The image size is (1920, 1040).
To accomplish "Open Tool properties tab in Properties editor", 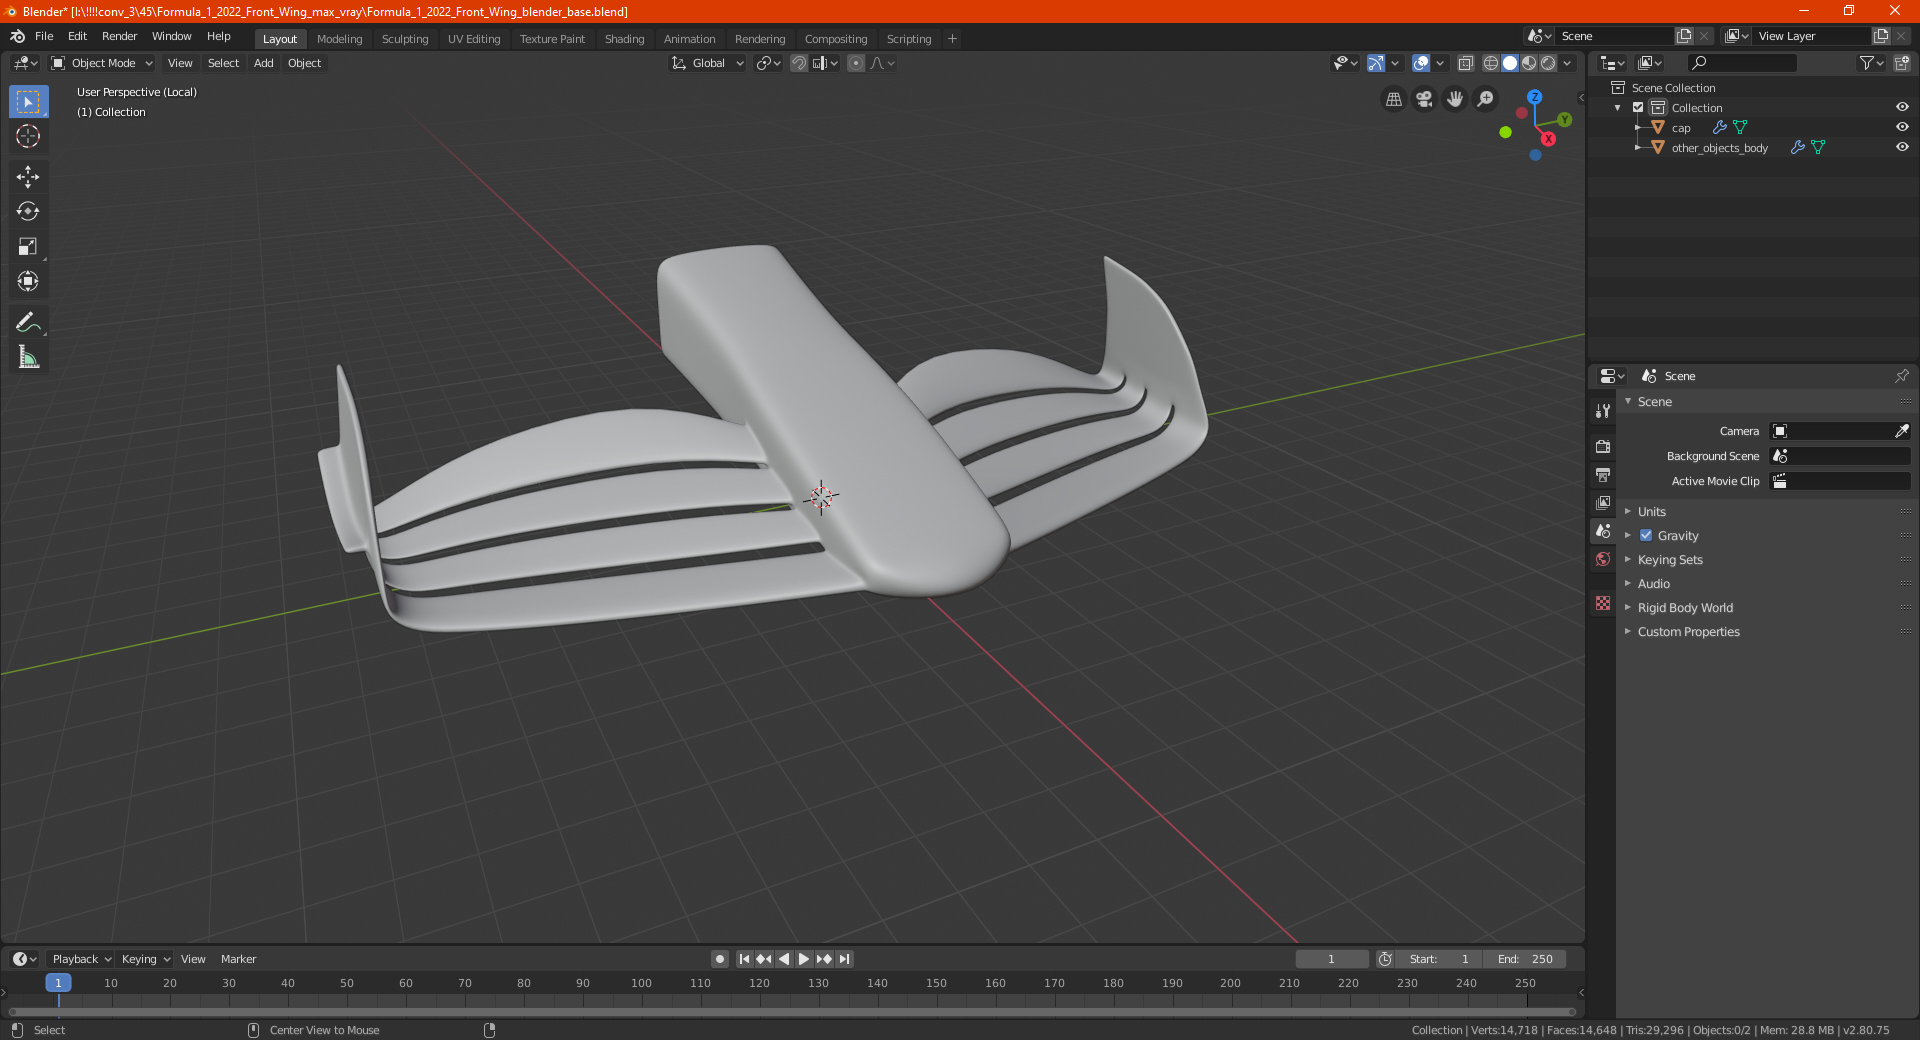I will pos(1603,411).
